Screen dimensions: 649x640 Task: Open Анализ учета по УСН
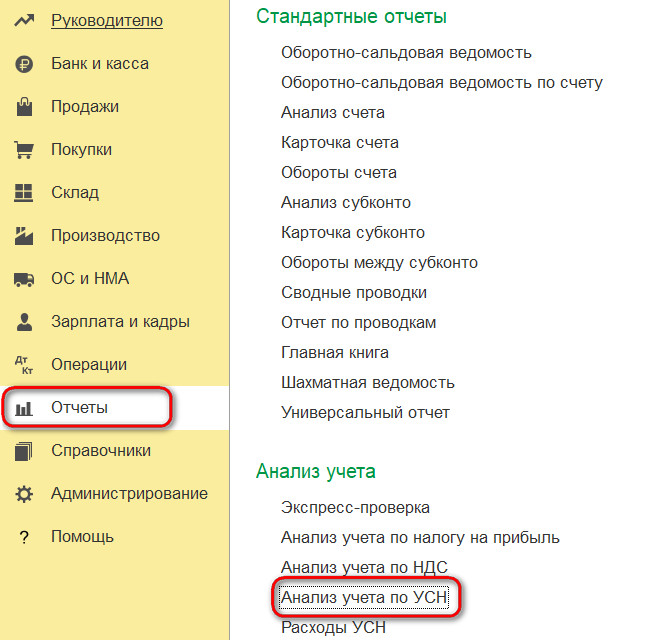coord(364,598)
